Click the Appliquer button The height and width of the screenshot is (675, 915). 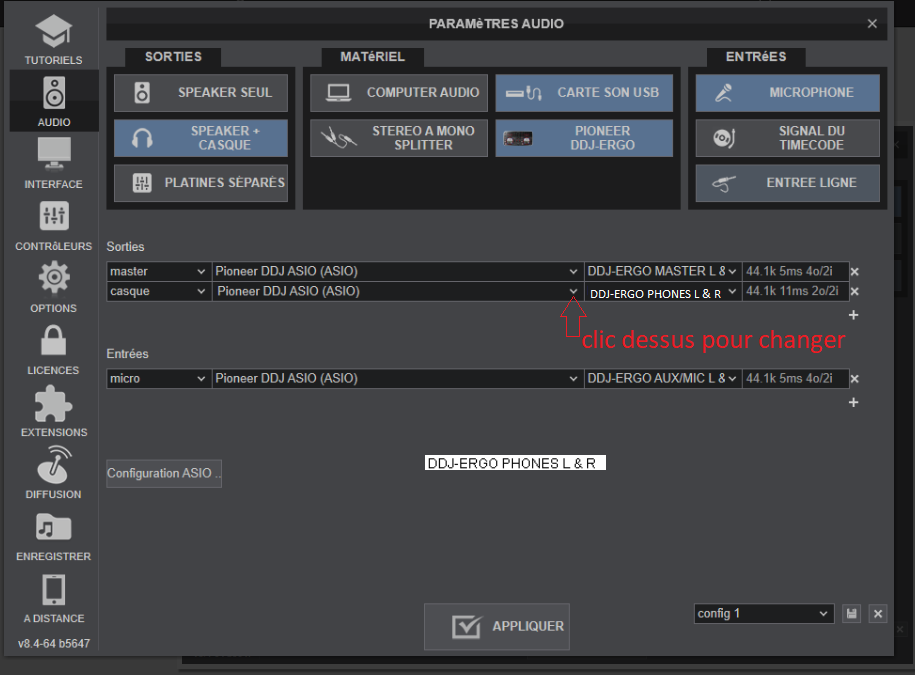point(497,627)
